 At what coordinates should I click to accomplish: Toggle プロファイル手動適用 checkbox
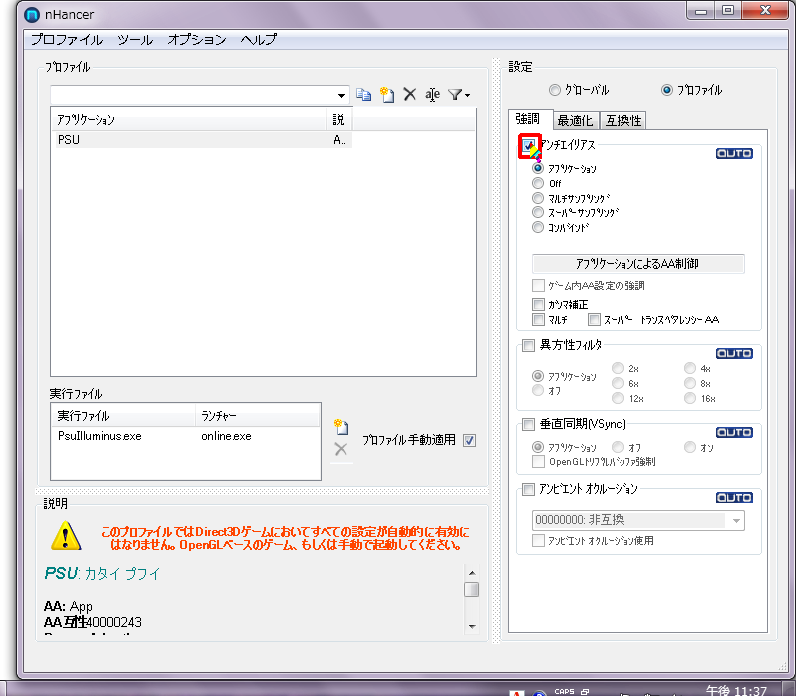pos(470,441)
